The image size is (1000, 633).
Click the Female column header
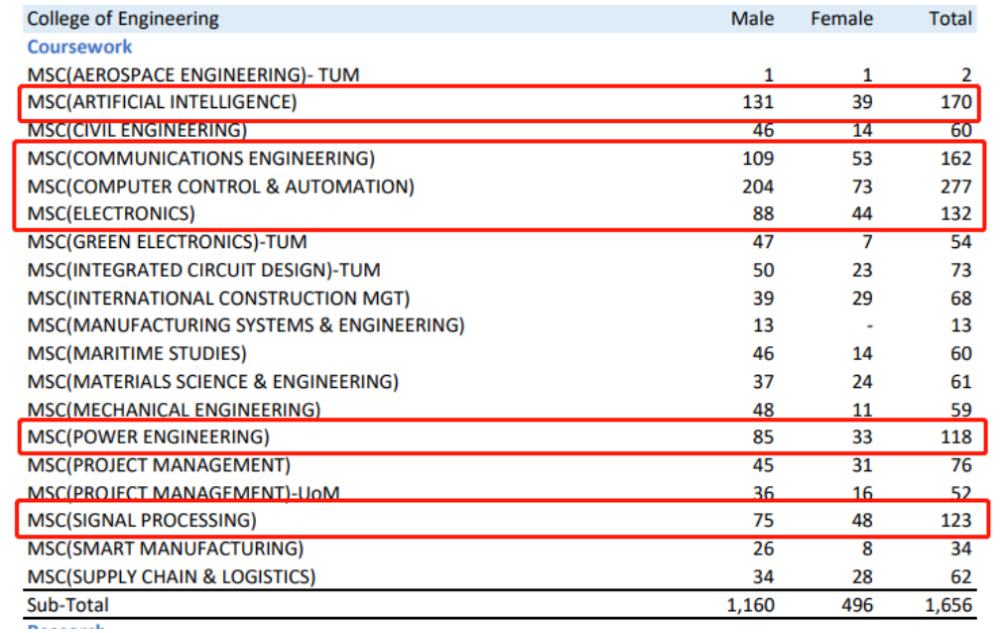847,18
